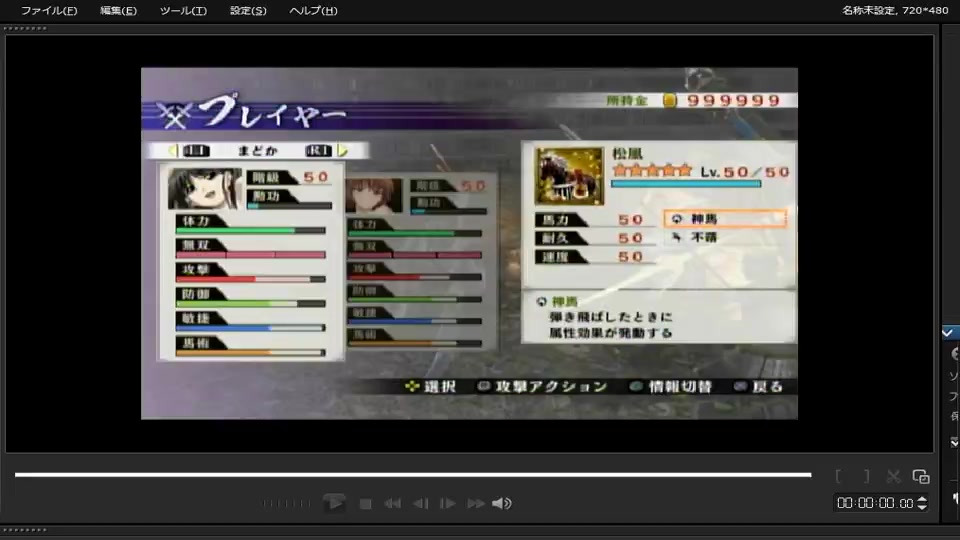The height and width of the screenshot is (540, 960).
Task: Click the Play button in the preview controls
Action: point(334,503)
